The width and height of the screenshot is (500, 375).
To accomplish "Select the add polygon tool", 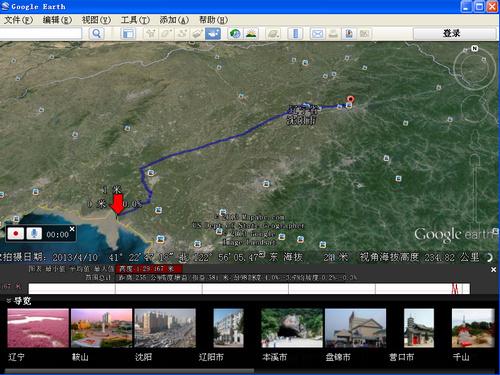I will coord(167,33).
